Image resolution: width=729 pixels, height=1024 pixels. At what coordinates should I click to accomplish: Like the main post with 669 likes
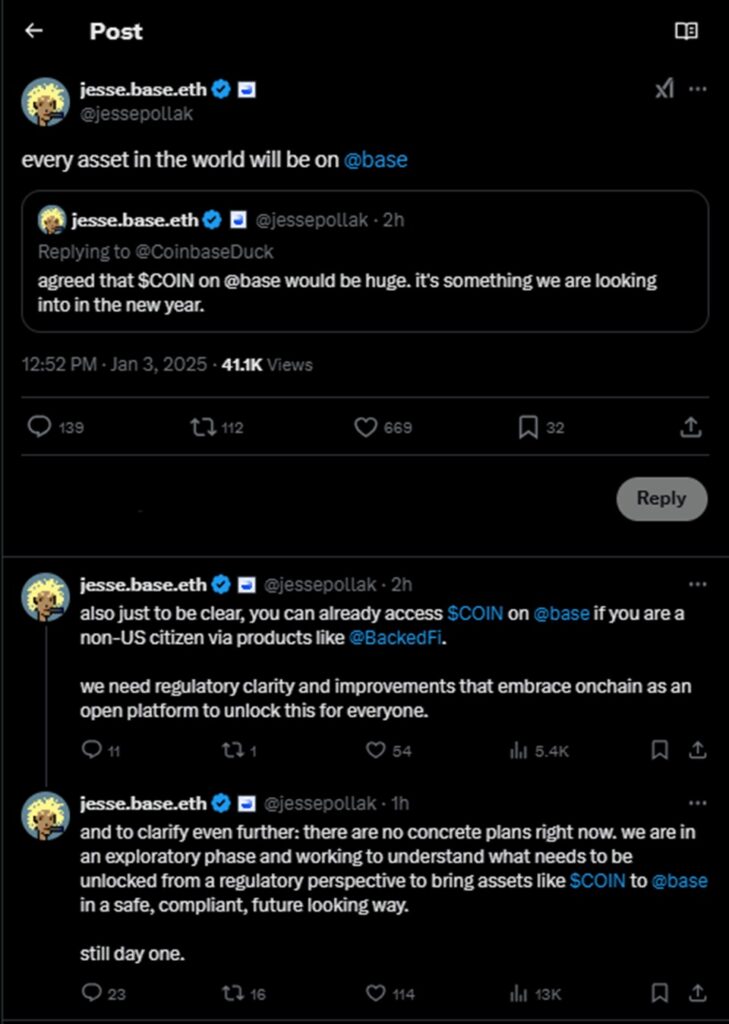(366, 427)
